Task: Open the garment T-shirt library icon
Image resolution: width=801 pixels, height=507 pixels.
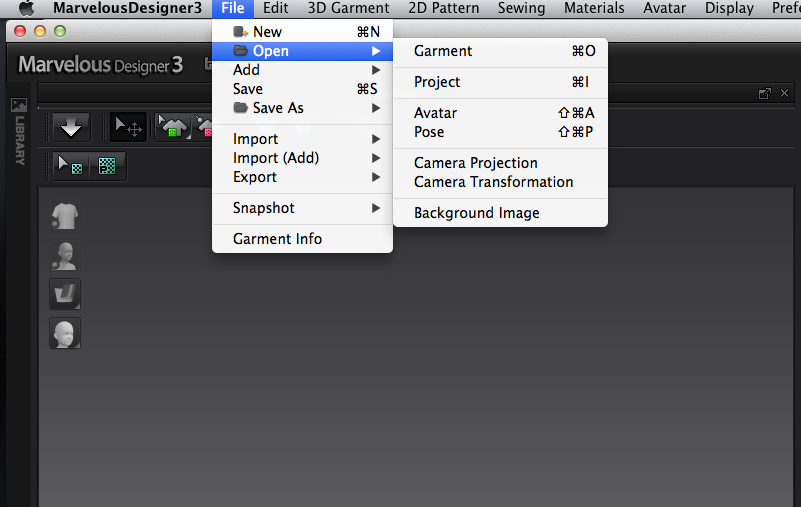Action: (x=65, y=216)
